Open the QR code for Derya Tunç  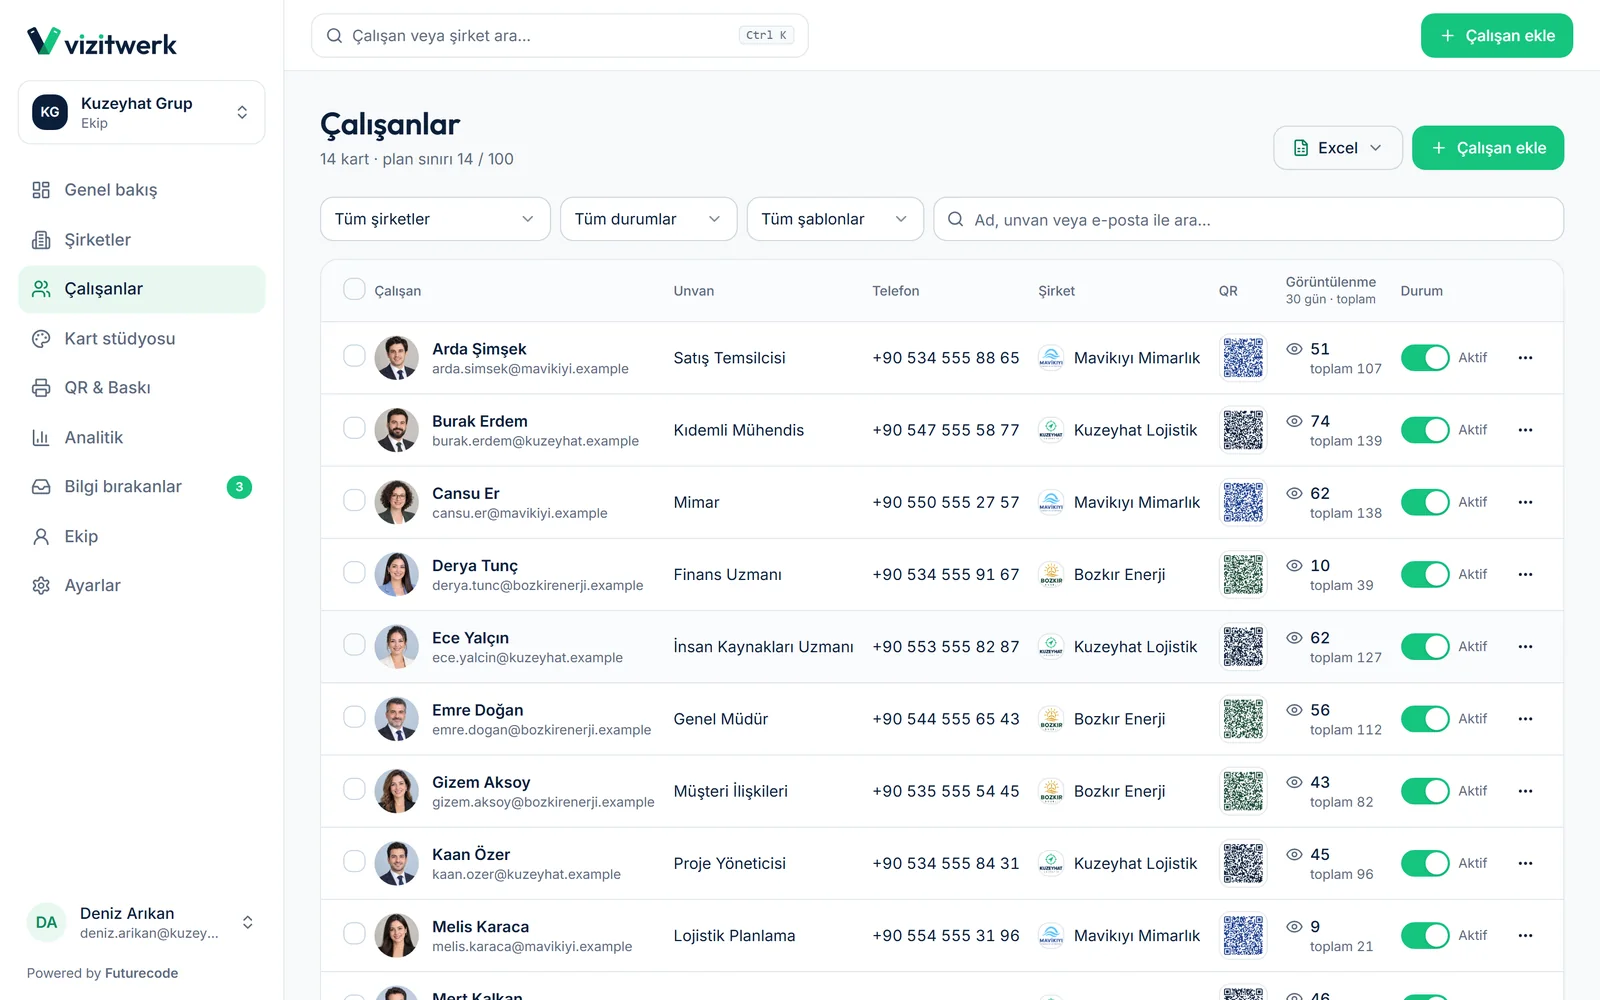click(x=1243, y=575)
